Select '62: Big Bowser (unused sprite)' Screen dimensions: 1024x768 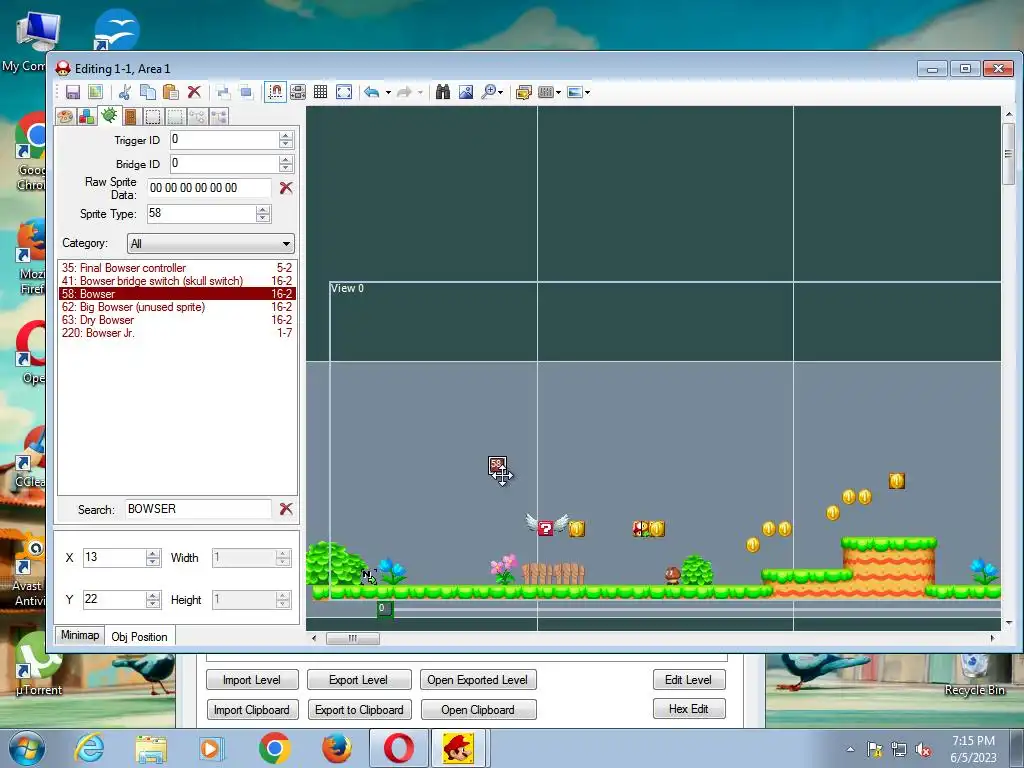(x=177, y=307)
